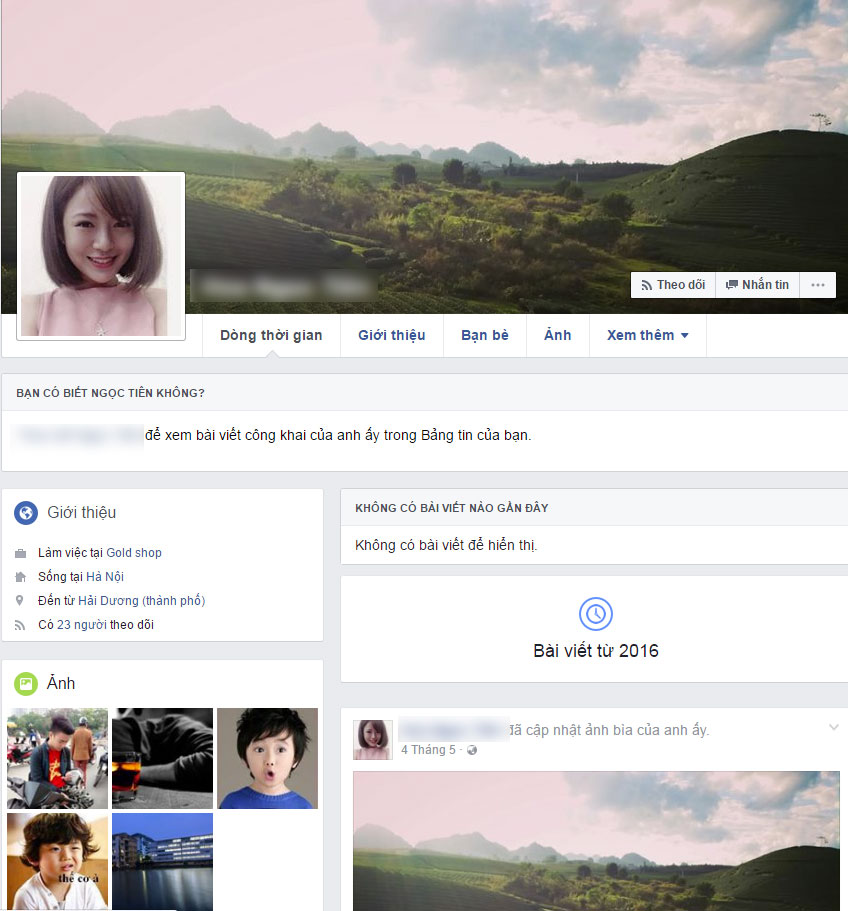Click the green photo icon beside Ảnh
The image size is (848, 911).
[x=26, y=684]
